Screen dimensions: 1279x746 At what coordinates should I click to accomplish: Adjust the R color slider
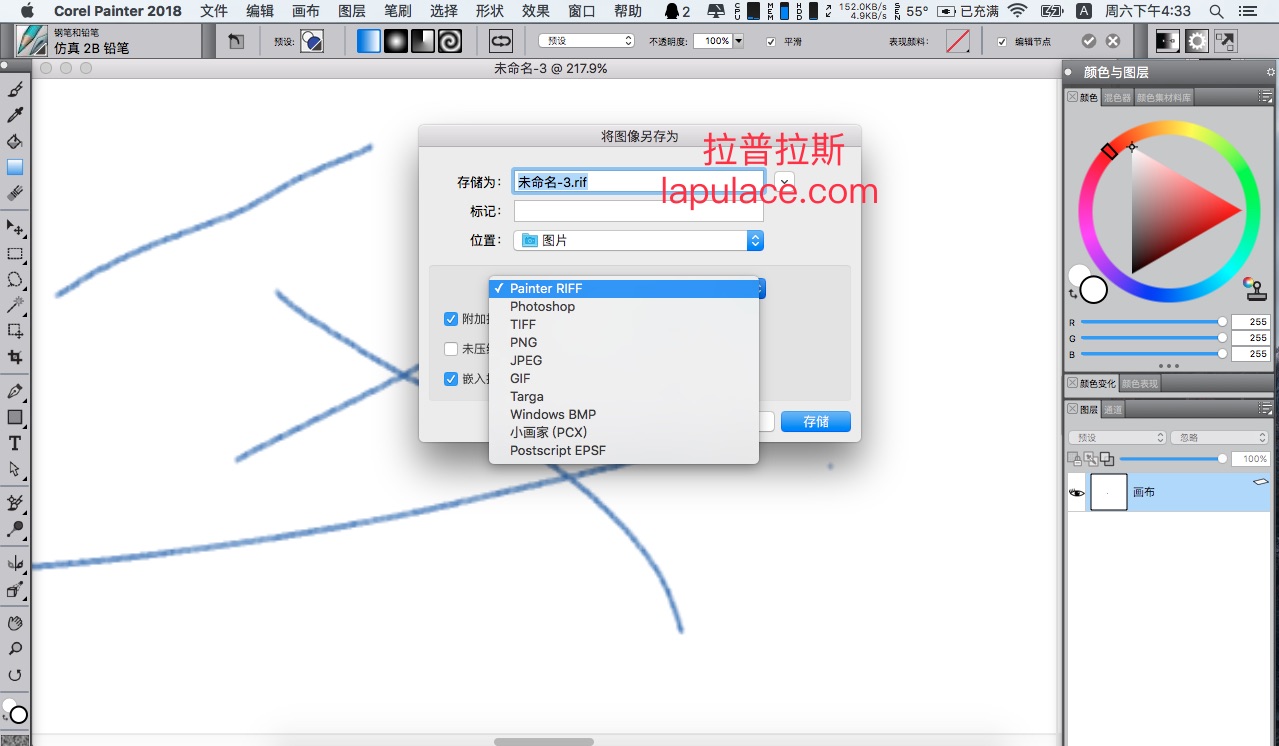click(x=1152, y=322)
